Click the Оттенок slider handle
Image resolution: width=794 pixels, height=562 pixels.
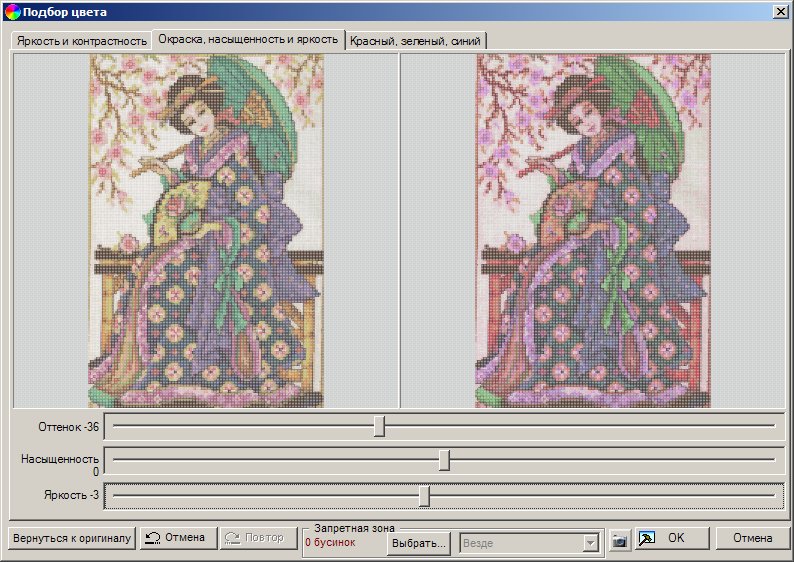pyautogui.click(x=379, y=426)
